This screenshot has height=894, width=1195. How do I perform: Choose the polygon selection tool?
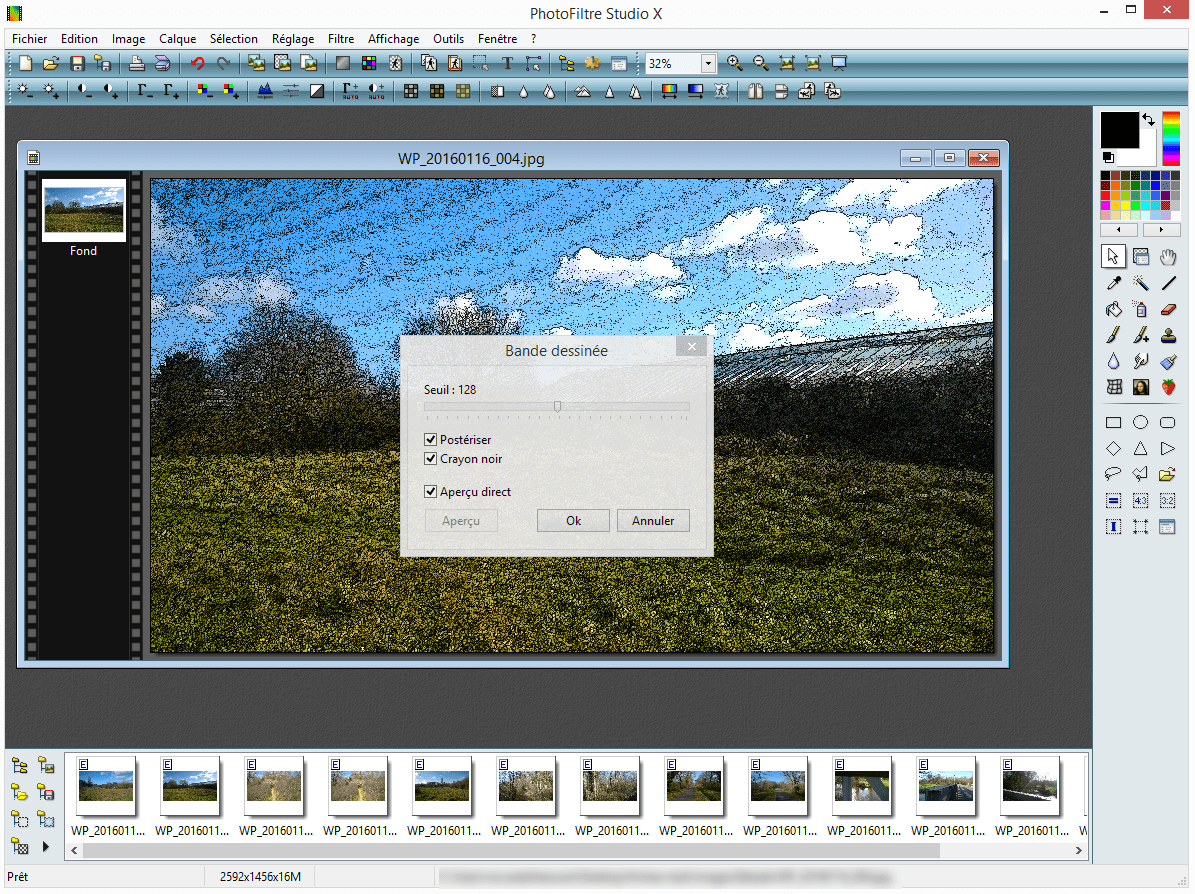pos(1140,474)
